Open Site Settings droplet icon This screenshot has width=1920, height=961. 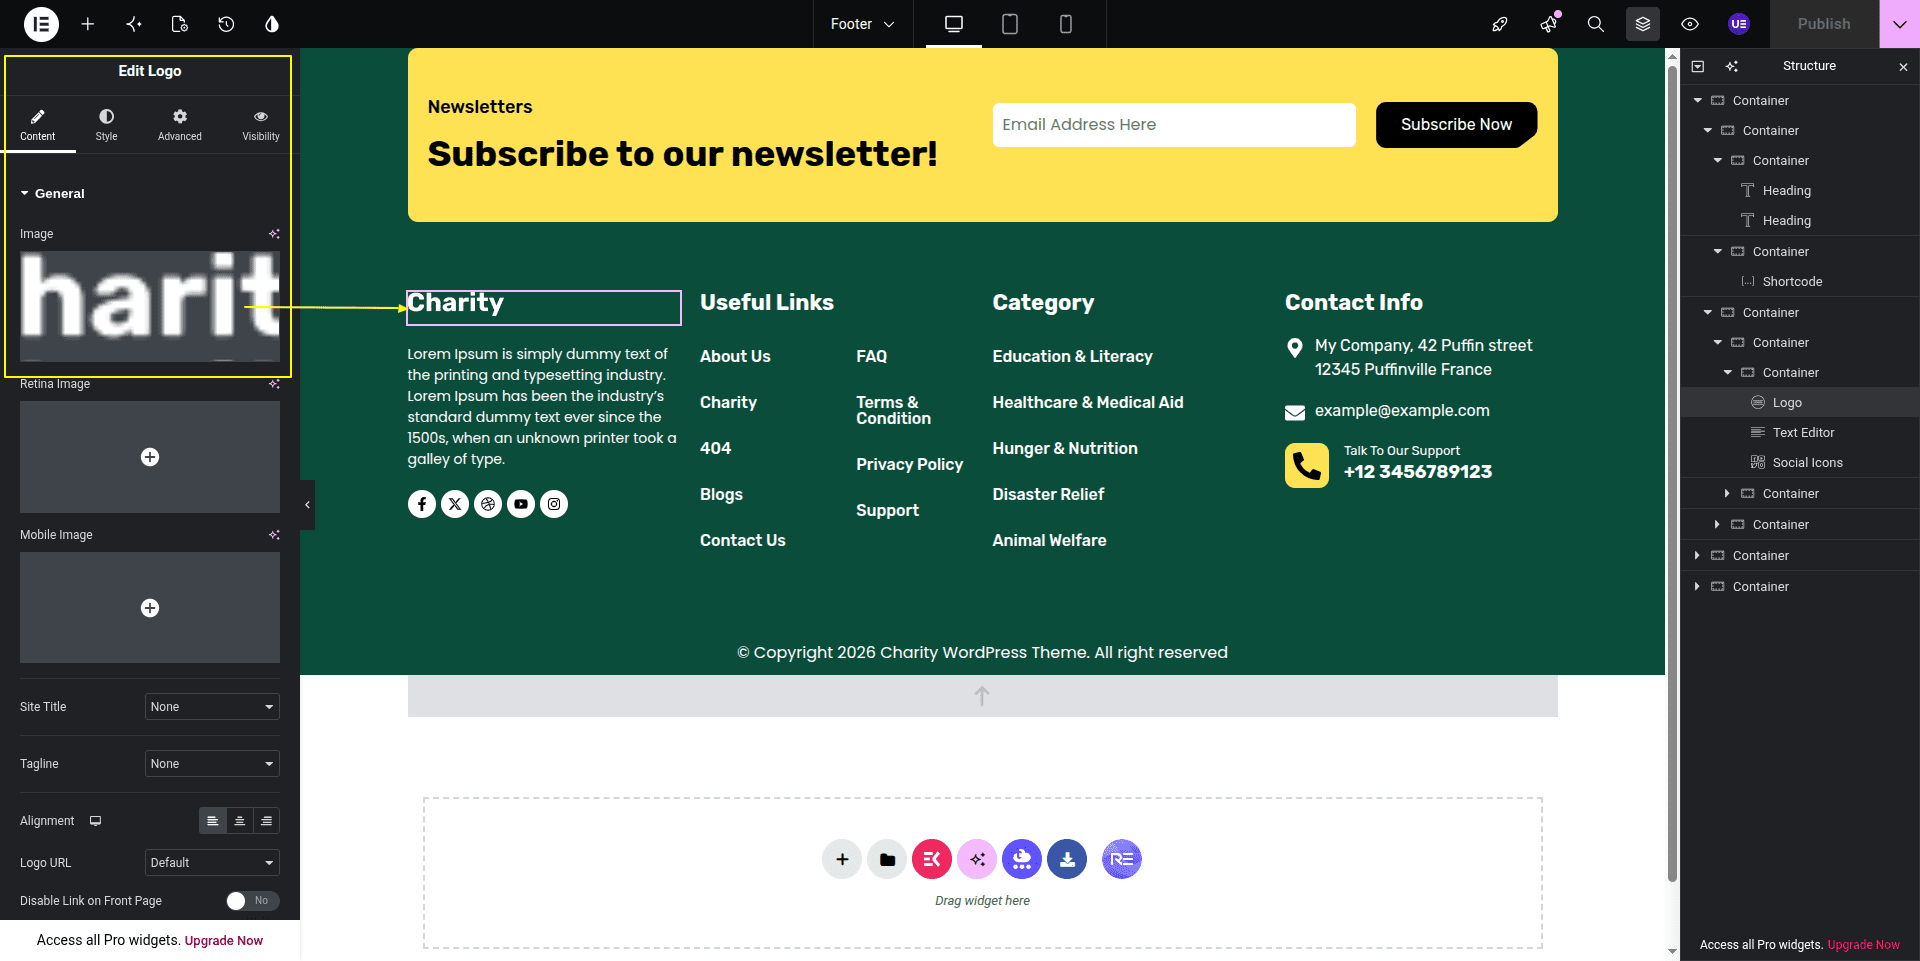272,24
